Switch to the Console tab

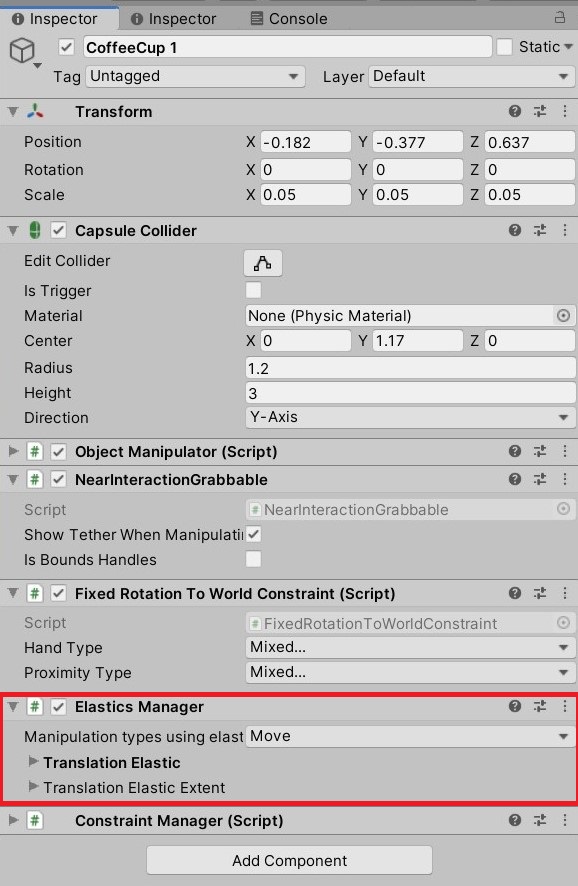pyautogui.click(x=289, y=19)
